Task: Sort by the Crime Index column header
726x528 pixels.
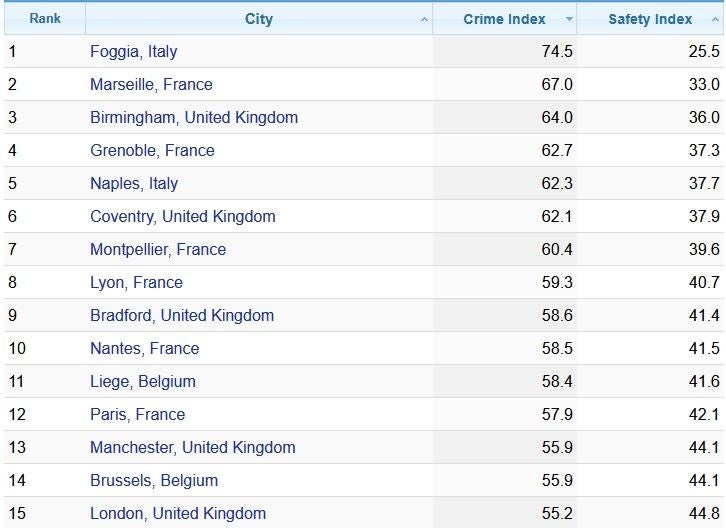Action: click(505, 19)
